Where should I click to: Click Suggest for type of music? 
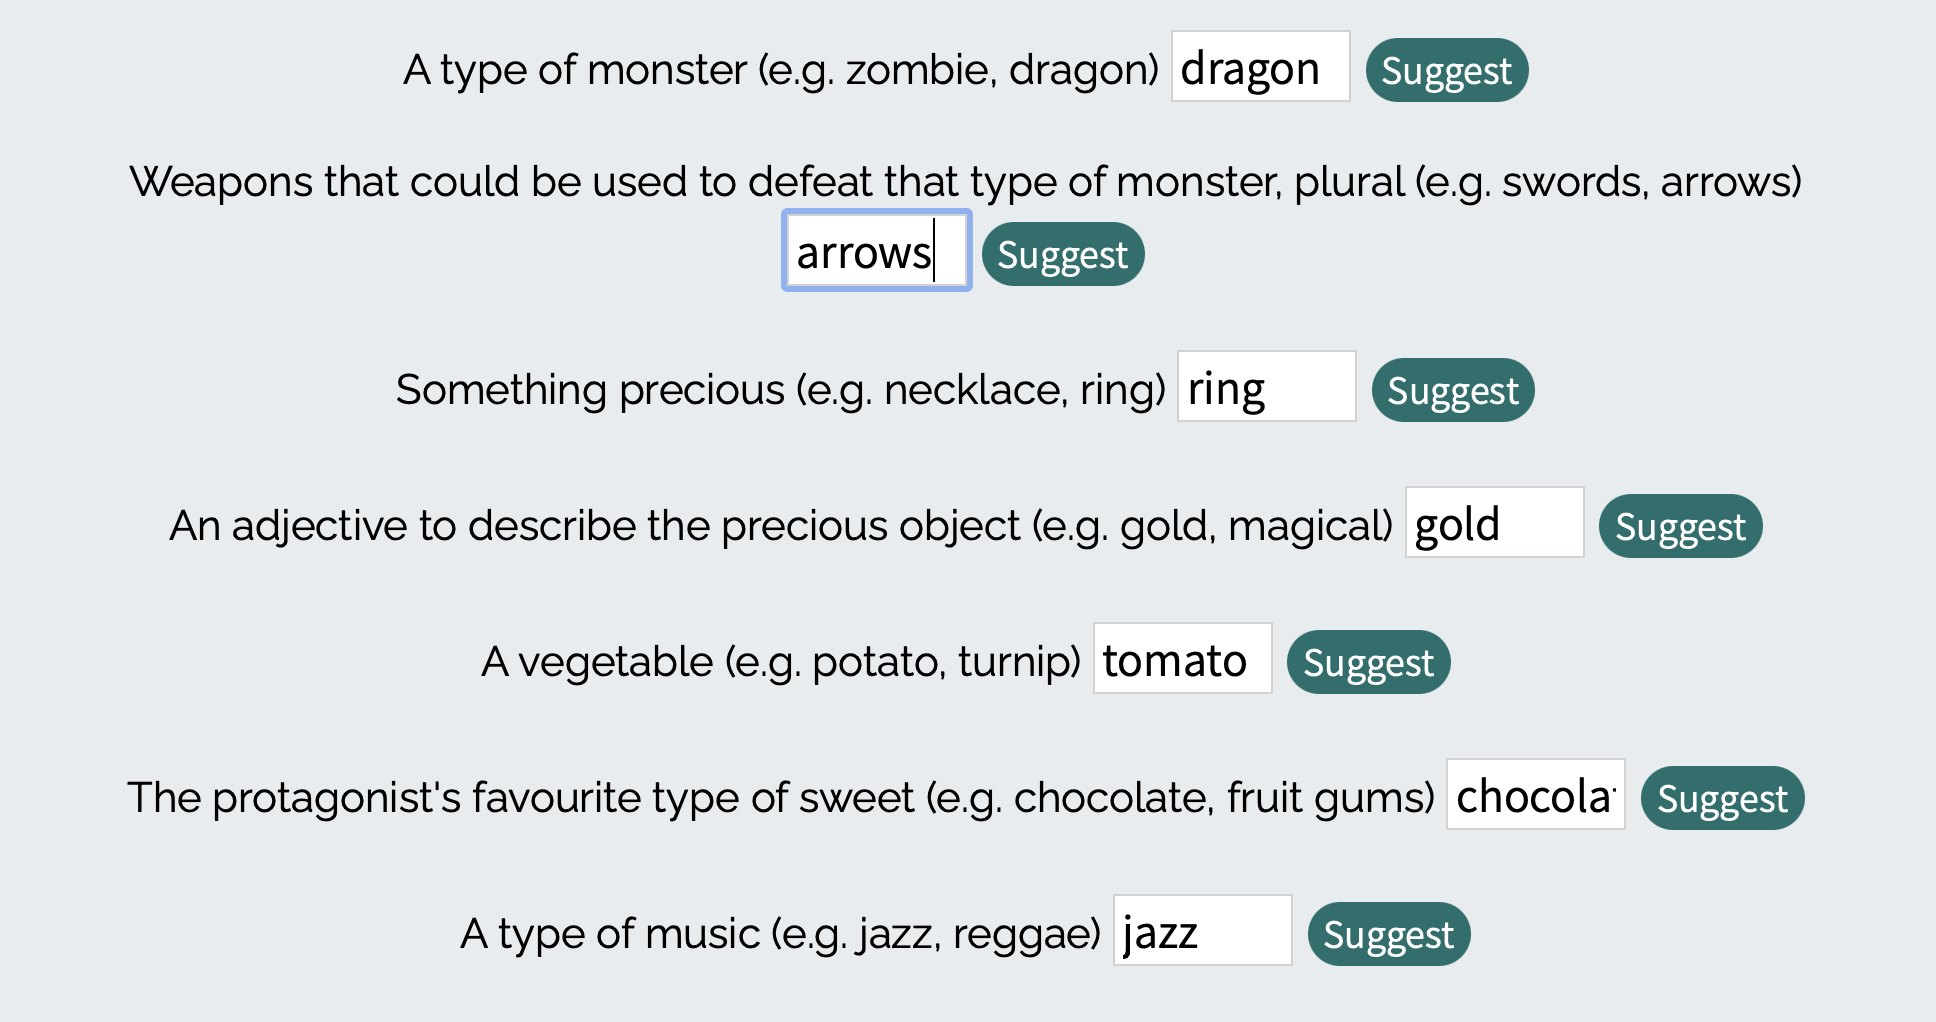click(x=1388, y=934)
